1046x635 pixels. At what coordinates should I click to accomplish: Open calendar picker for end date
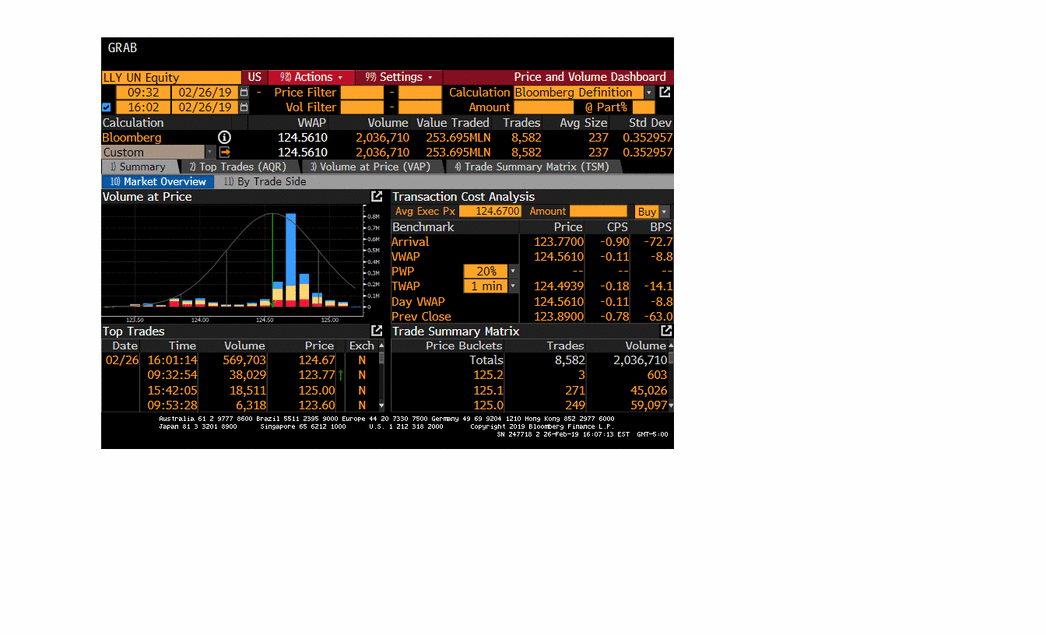pyautogui.click(x=244, y=107)
